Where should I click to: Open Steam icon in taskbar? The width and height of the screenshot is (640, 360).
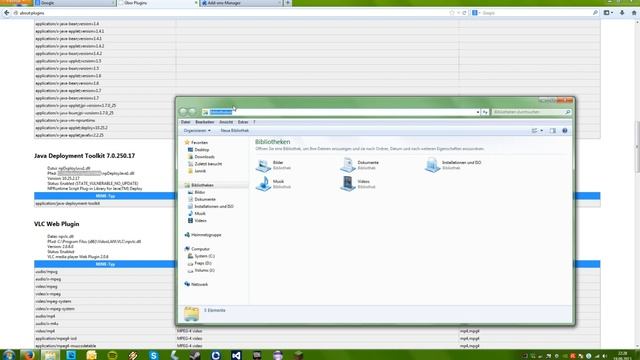click(x=195, y=355)
